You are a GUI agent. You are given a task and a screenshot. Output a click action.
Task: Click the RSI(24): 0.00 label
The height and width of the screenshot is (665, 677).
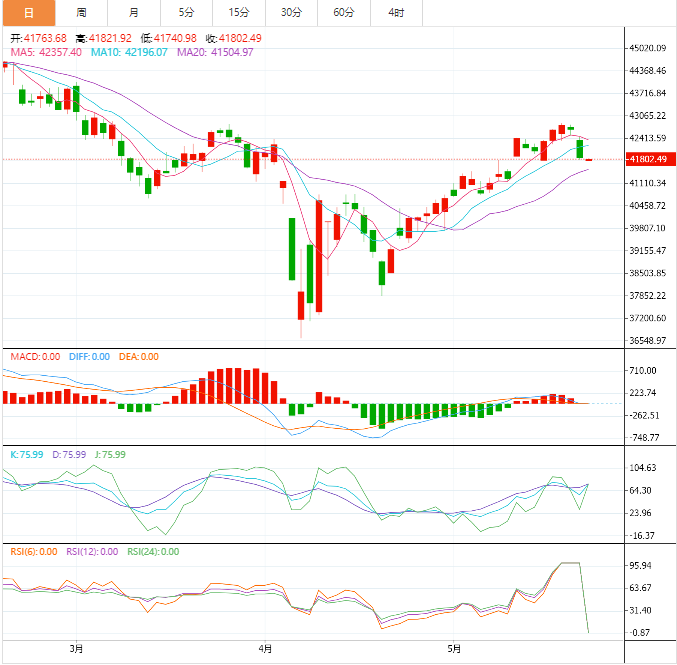(x=153, y=552)
